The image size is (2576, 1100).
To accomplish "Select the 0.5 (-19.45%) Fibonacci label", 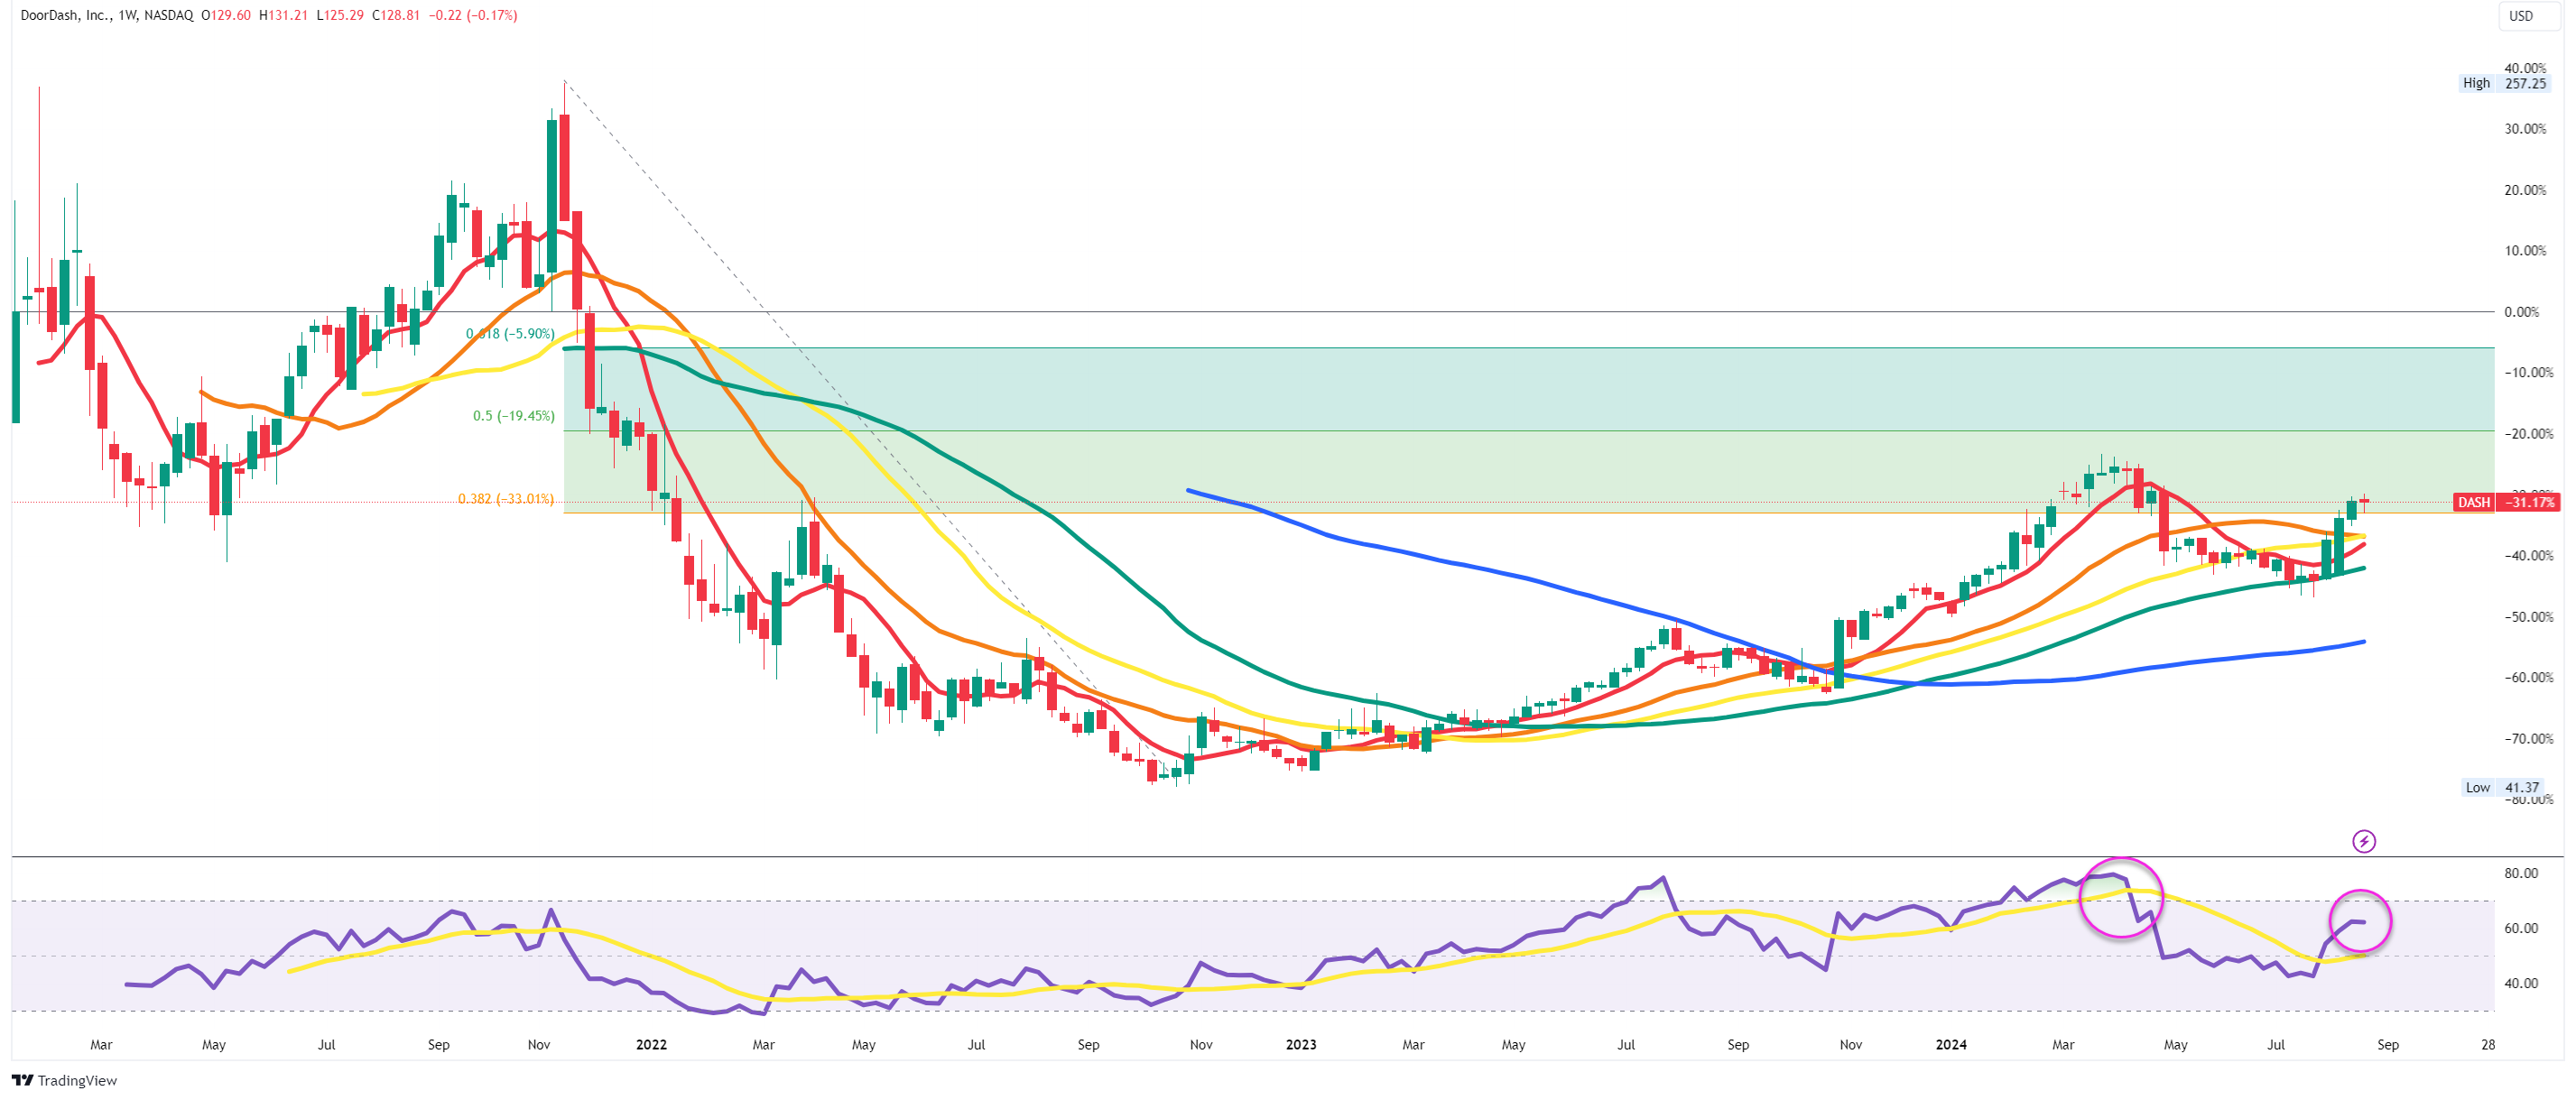I will [x=513, y=415].
